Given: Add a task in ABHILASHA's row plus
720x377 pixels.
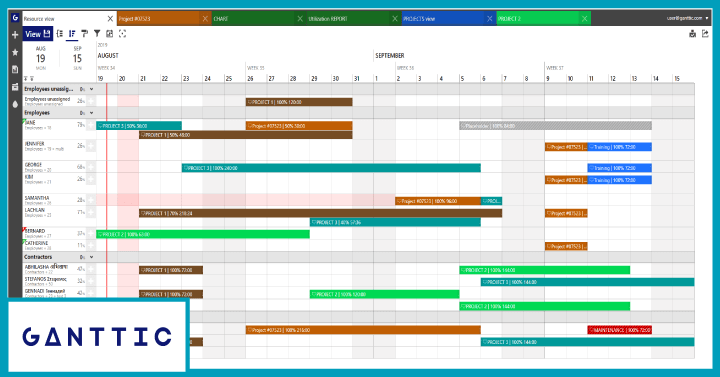Looking at the screenshot, I should pos(91,269).
